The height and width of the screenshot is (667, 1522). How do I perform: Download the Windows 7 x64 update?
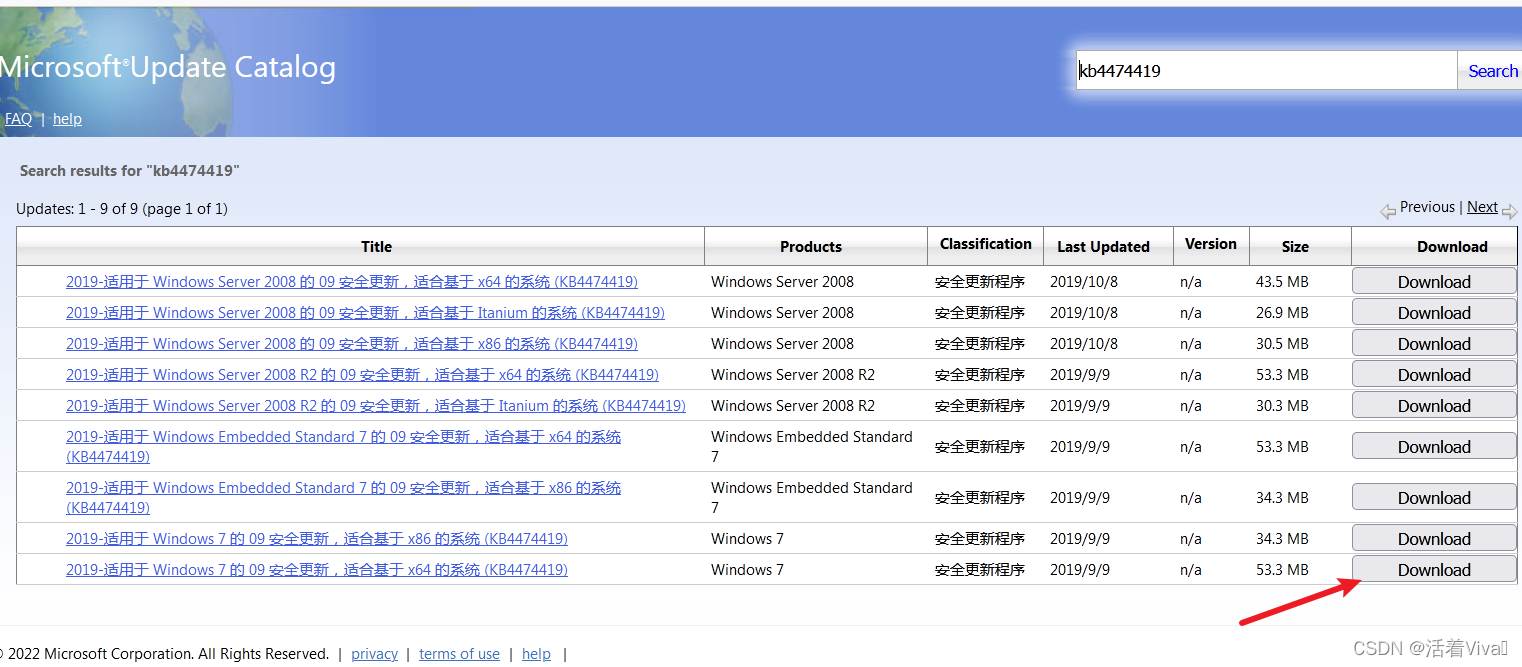click(x=1434, y=570)
